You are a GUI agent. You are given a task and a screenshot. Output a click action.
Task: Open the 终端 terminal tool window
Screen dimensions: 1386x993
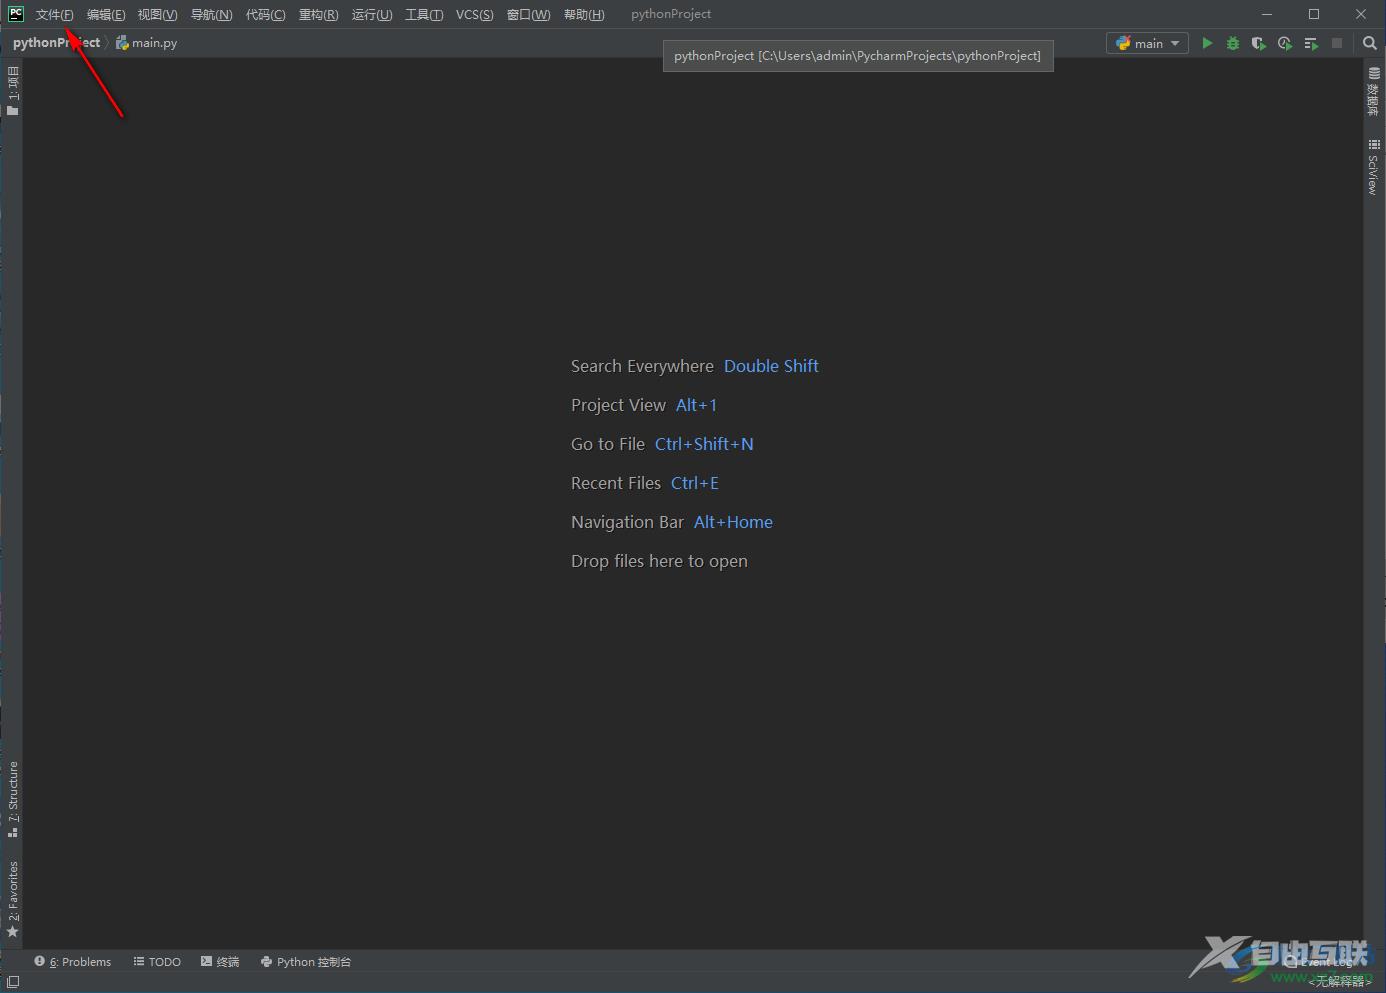click(220, 962)
